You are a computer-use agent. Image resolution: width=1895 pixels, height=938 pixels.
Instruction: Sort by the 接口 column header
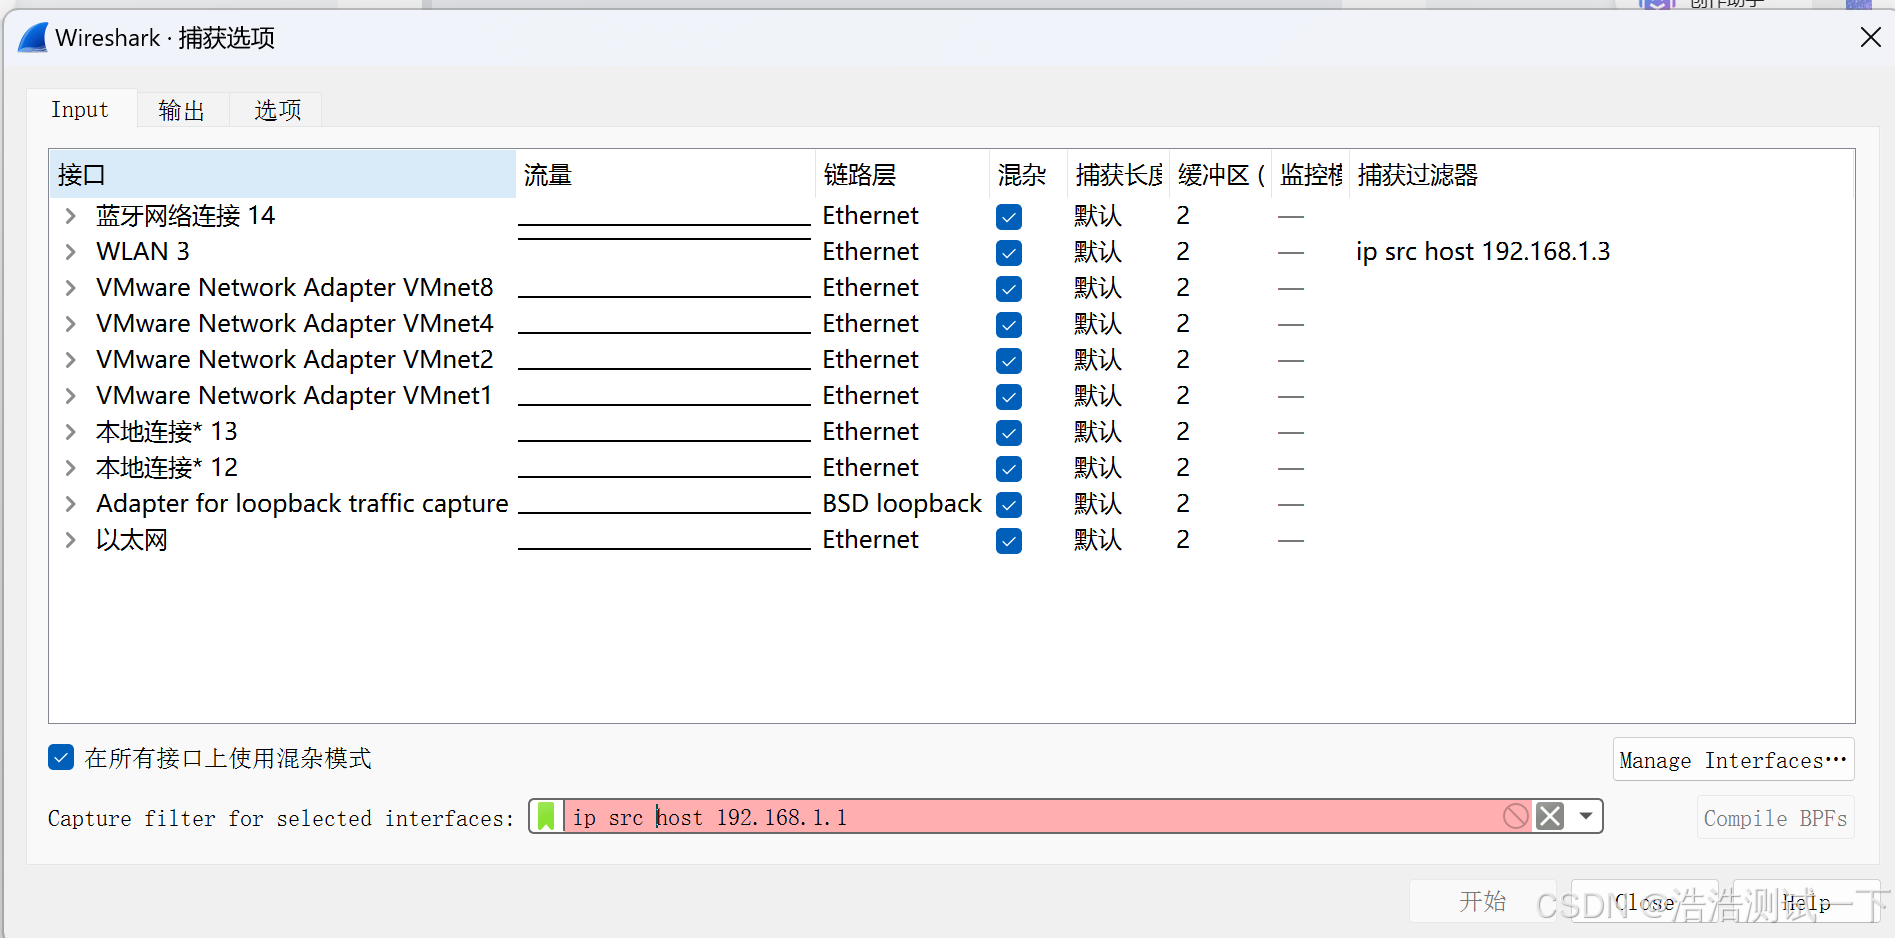pyautogui.click(x=282, y=175)
